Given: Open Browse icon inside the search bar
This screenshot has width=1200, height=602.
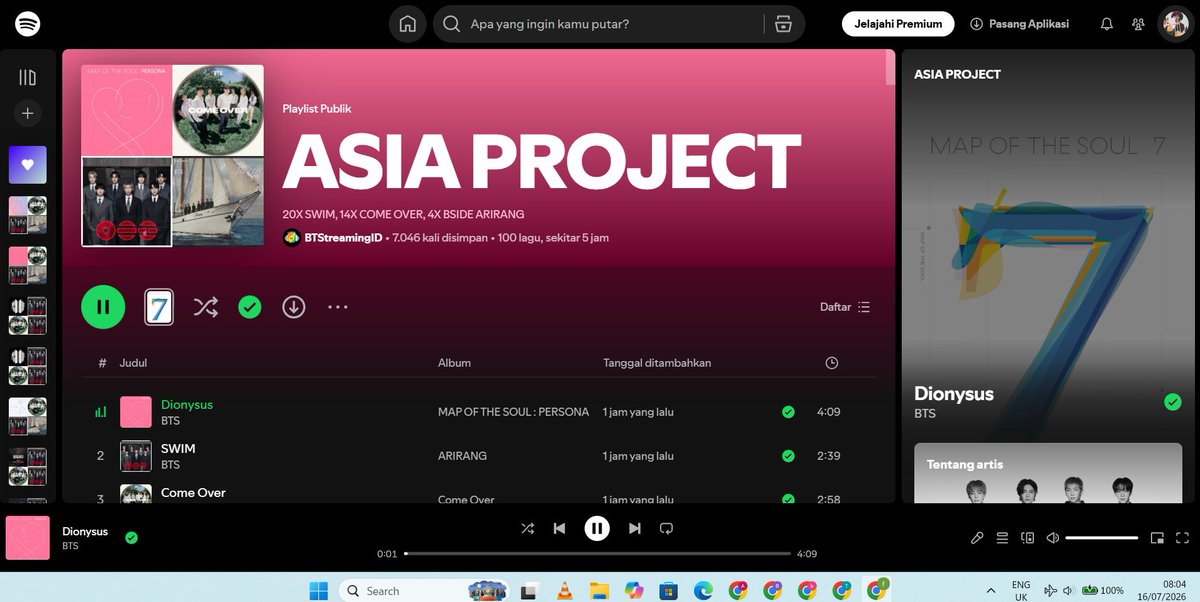Looking at the screenshot, I should pyautogui.click(x=784, y=24).
